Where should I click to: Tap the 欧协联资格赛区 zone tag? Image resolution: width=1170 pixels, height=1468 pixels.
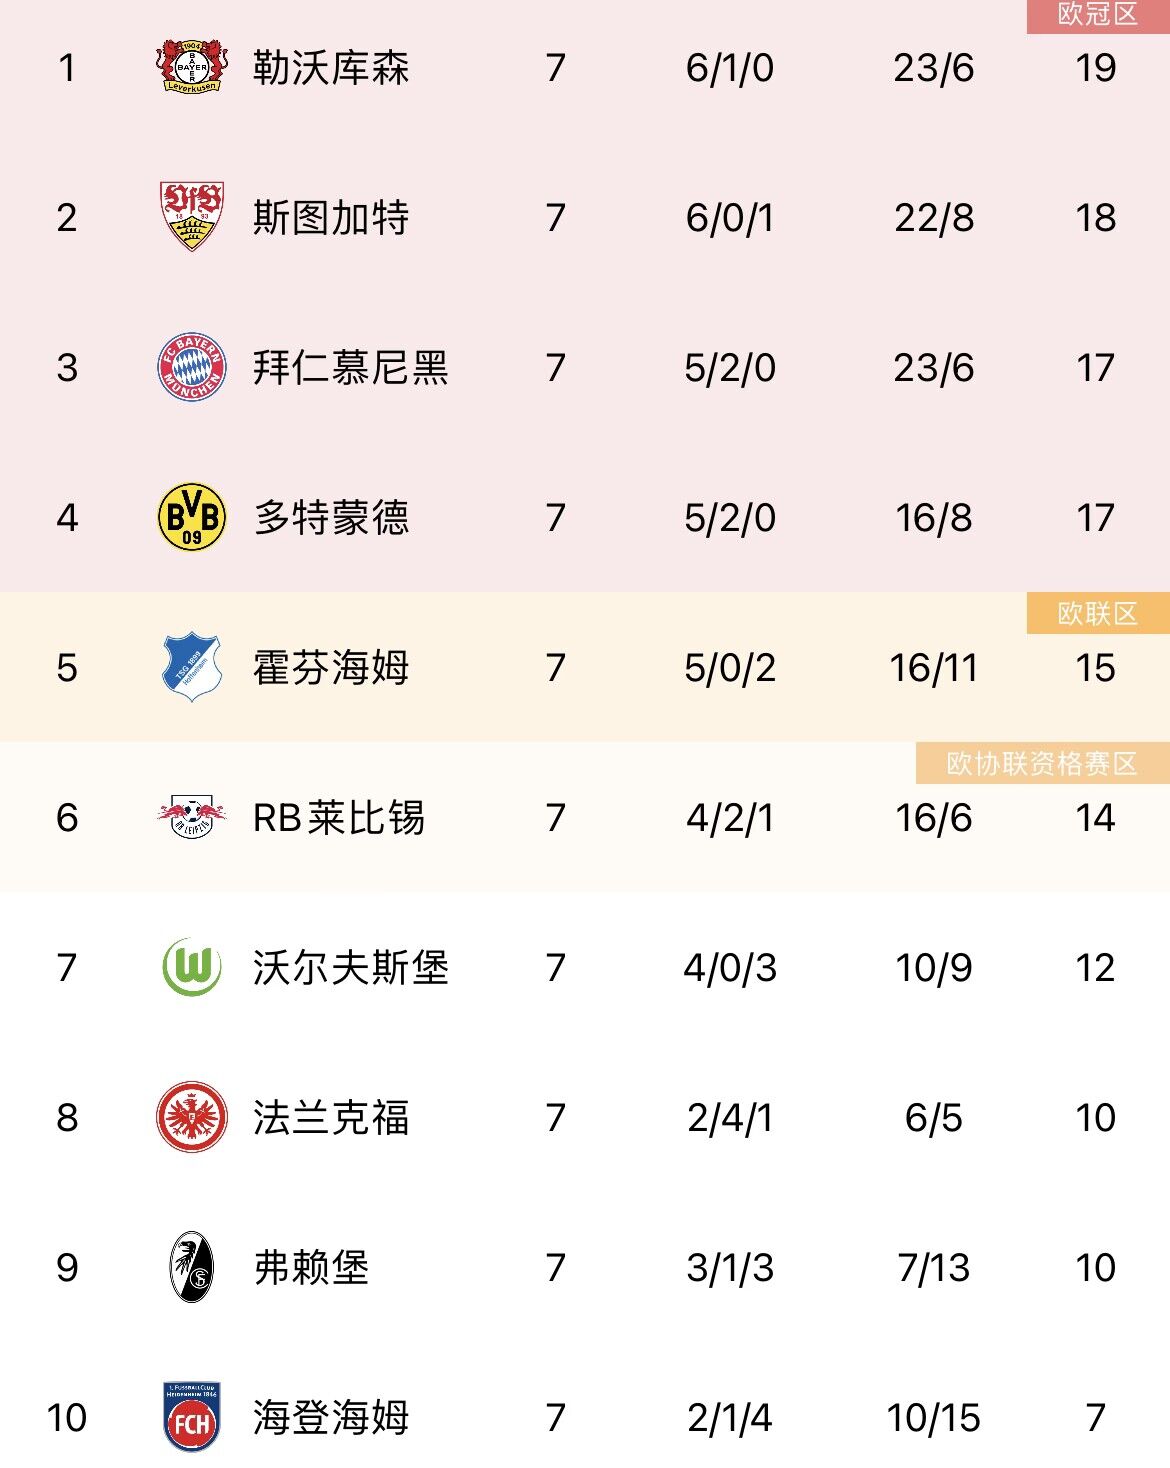(x=1041, y=763)
